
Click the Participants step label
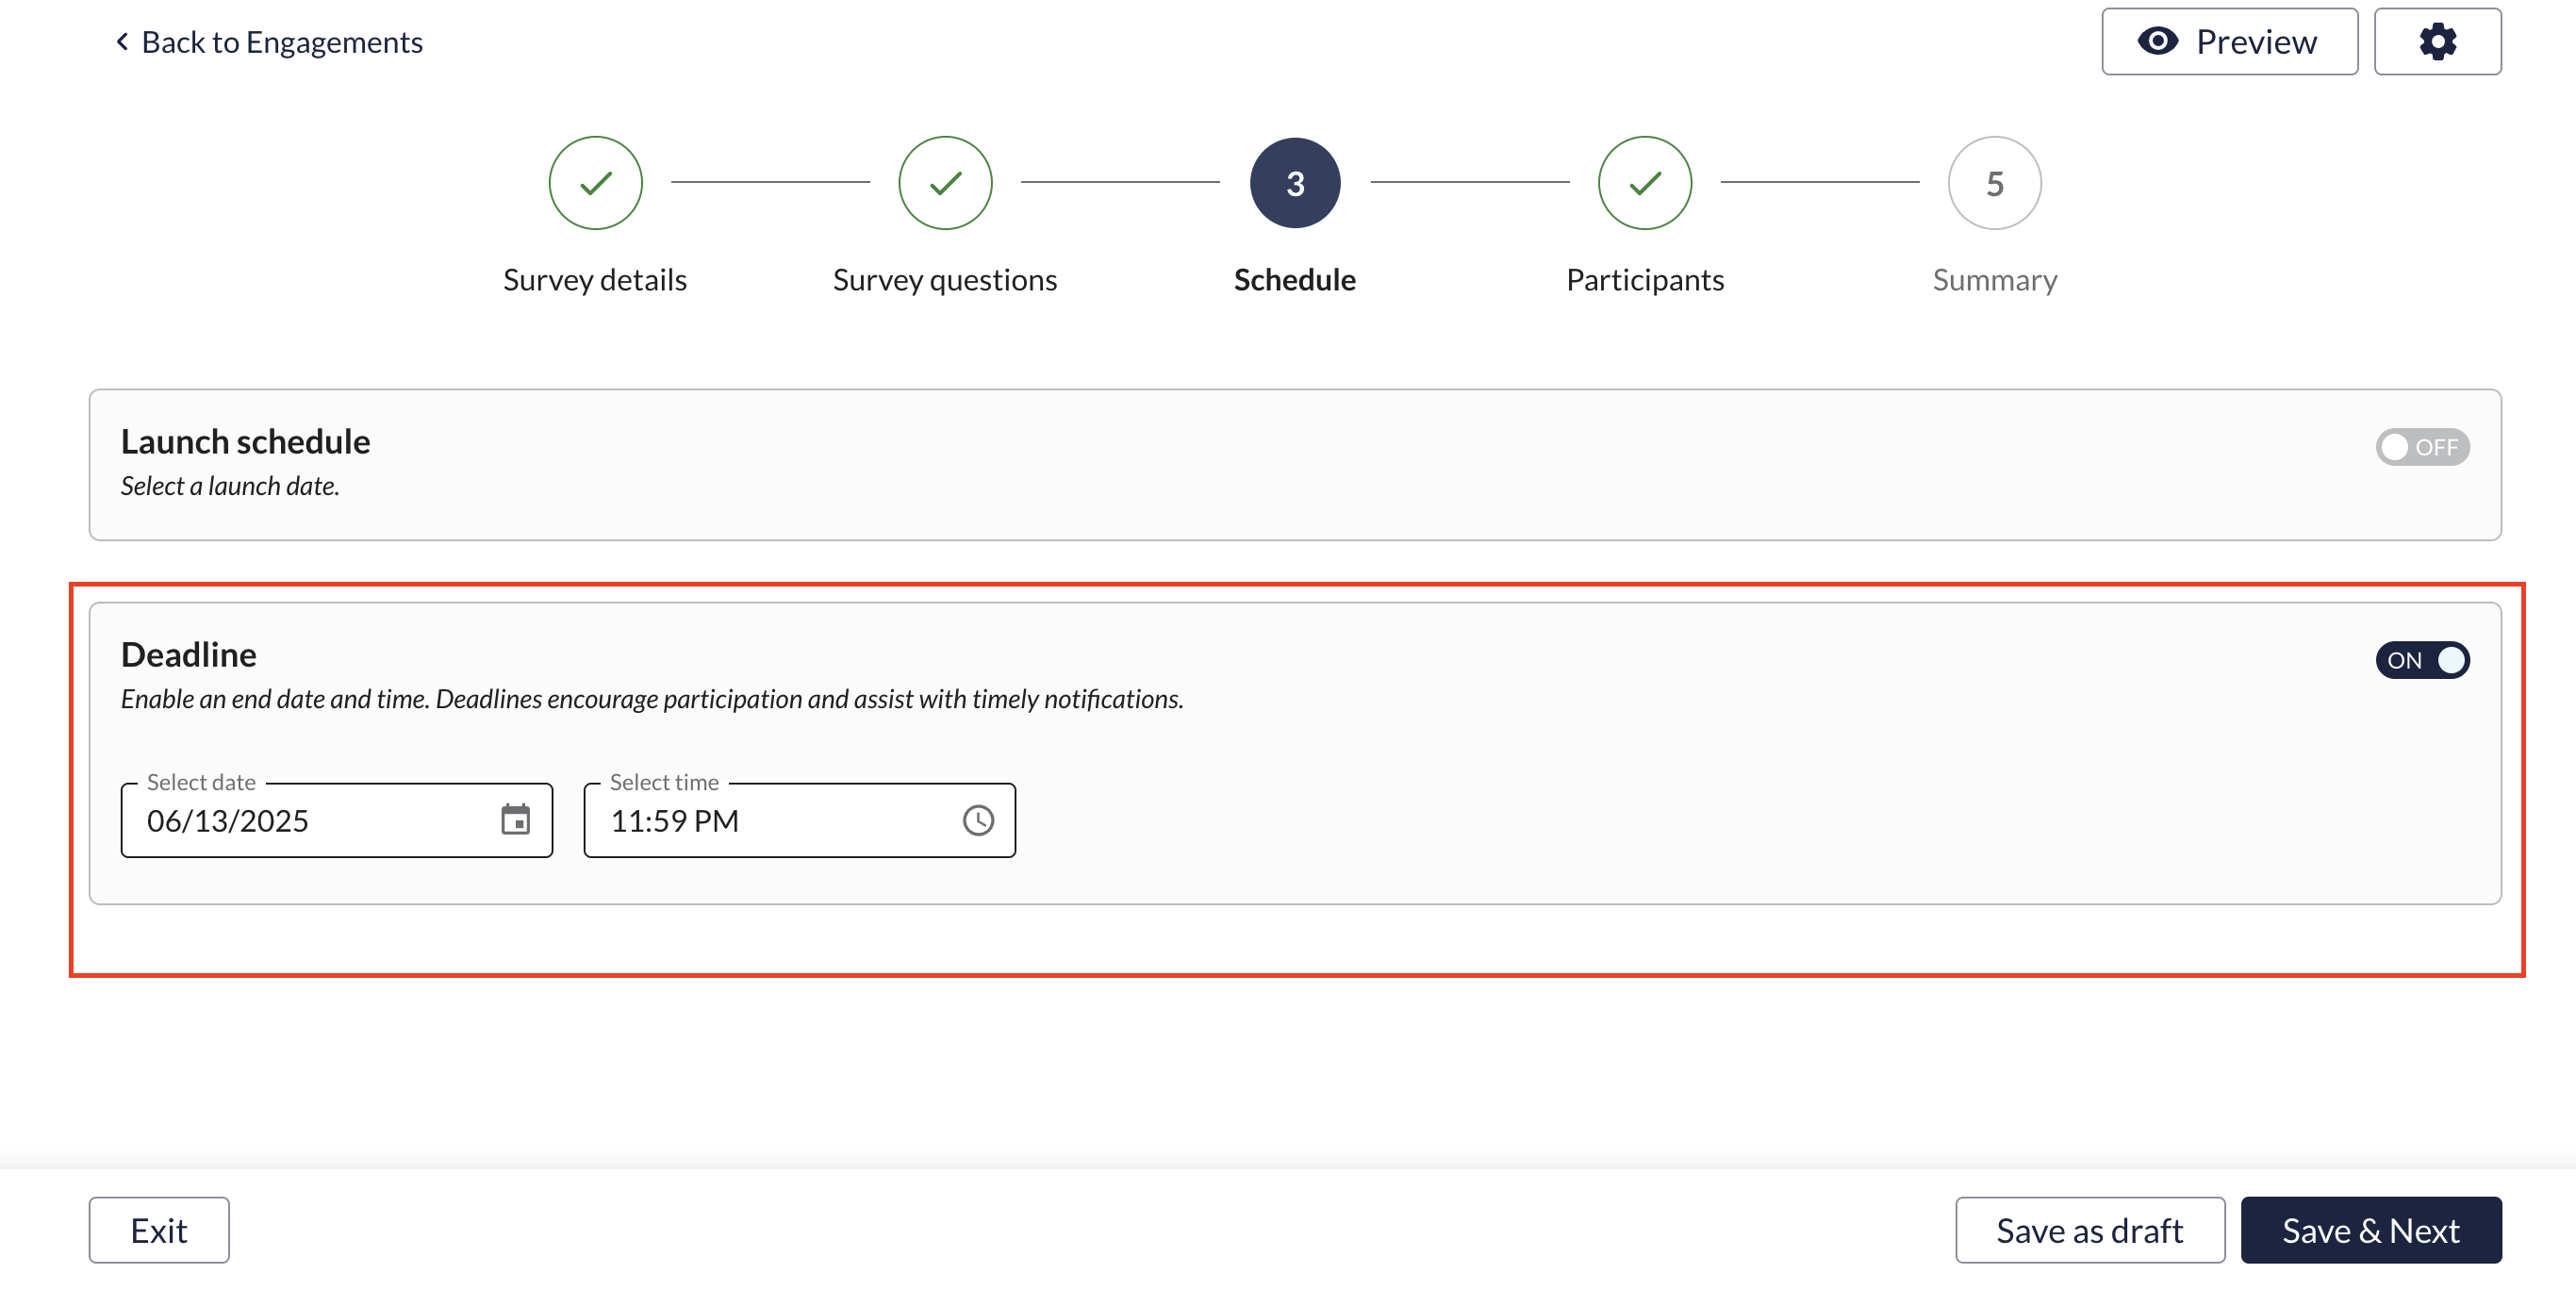pos(1645,280)
